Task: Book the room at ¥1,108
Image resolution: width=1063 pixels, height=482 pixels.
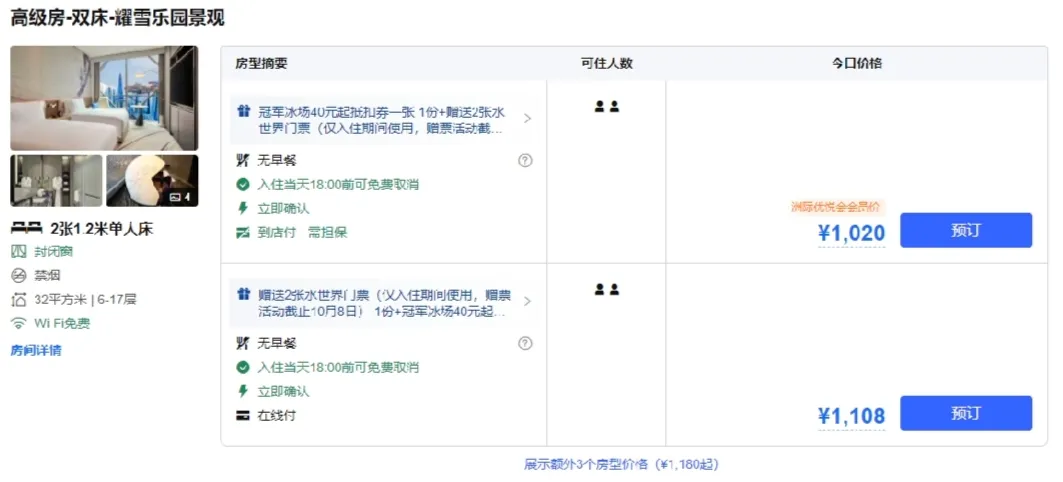Action: click(x=965, y=413)
